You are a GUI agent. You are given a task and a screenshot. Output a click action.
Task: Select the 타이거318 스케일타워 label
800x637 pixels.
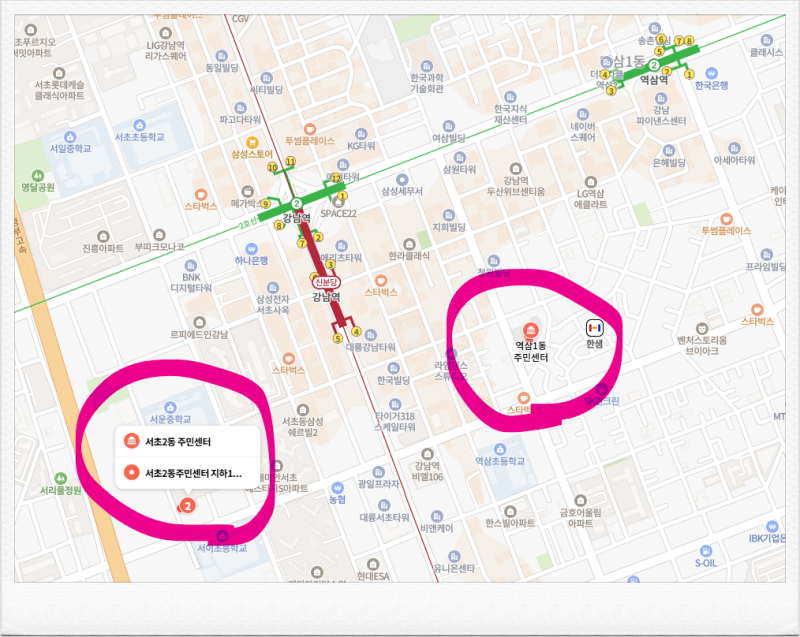tap(395, 421)
